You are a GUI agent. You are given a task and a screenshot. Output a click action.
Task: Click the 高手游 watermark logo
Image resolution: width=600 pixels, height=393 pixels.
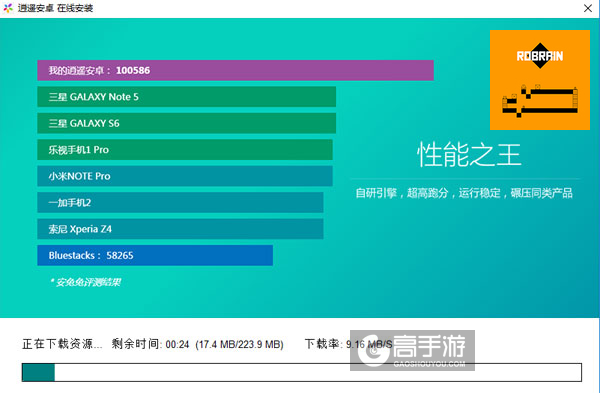[x=412, y=350]
